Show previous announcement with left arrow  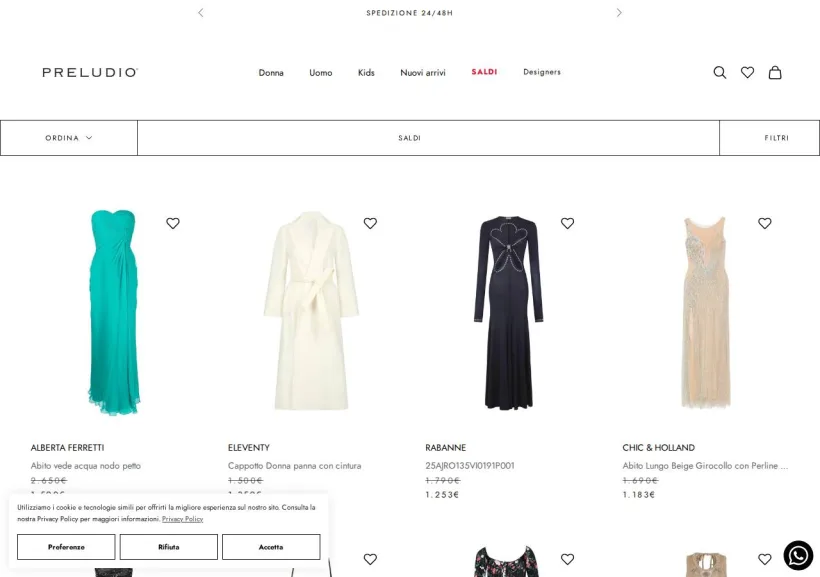(201, 13)
